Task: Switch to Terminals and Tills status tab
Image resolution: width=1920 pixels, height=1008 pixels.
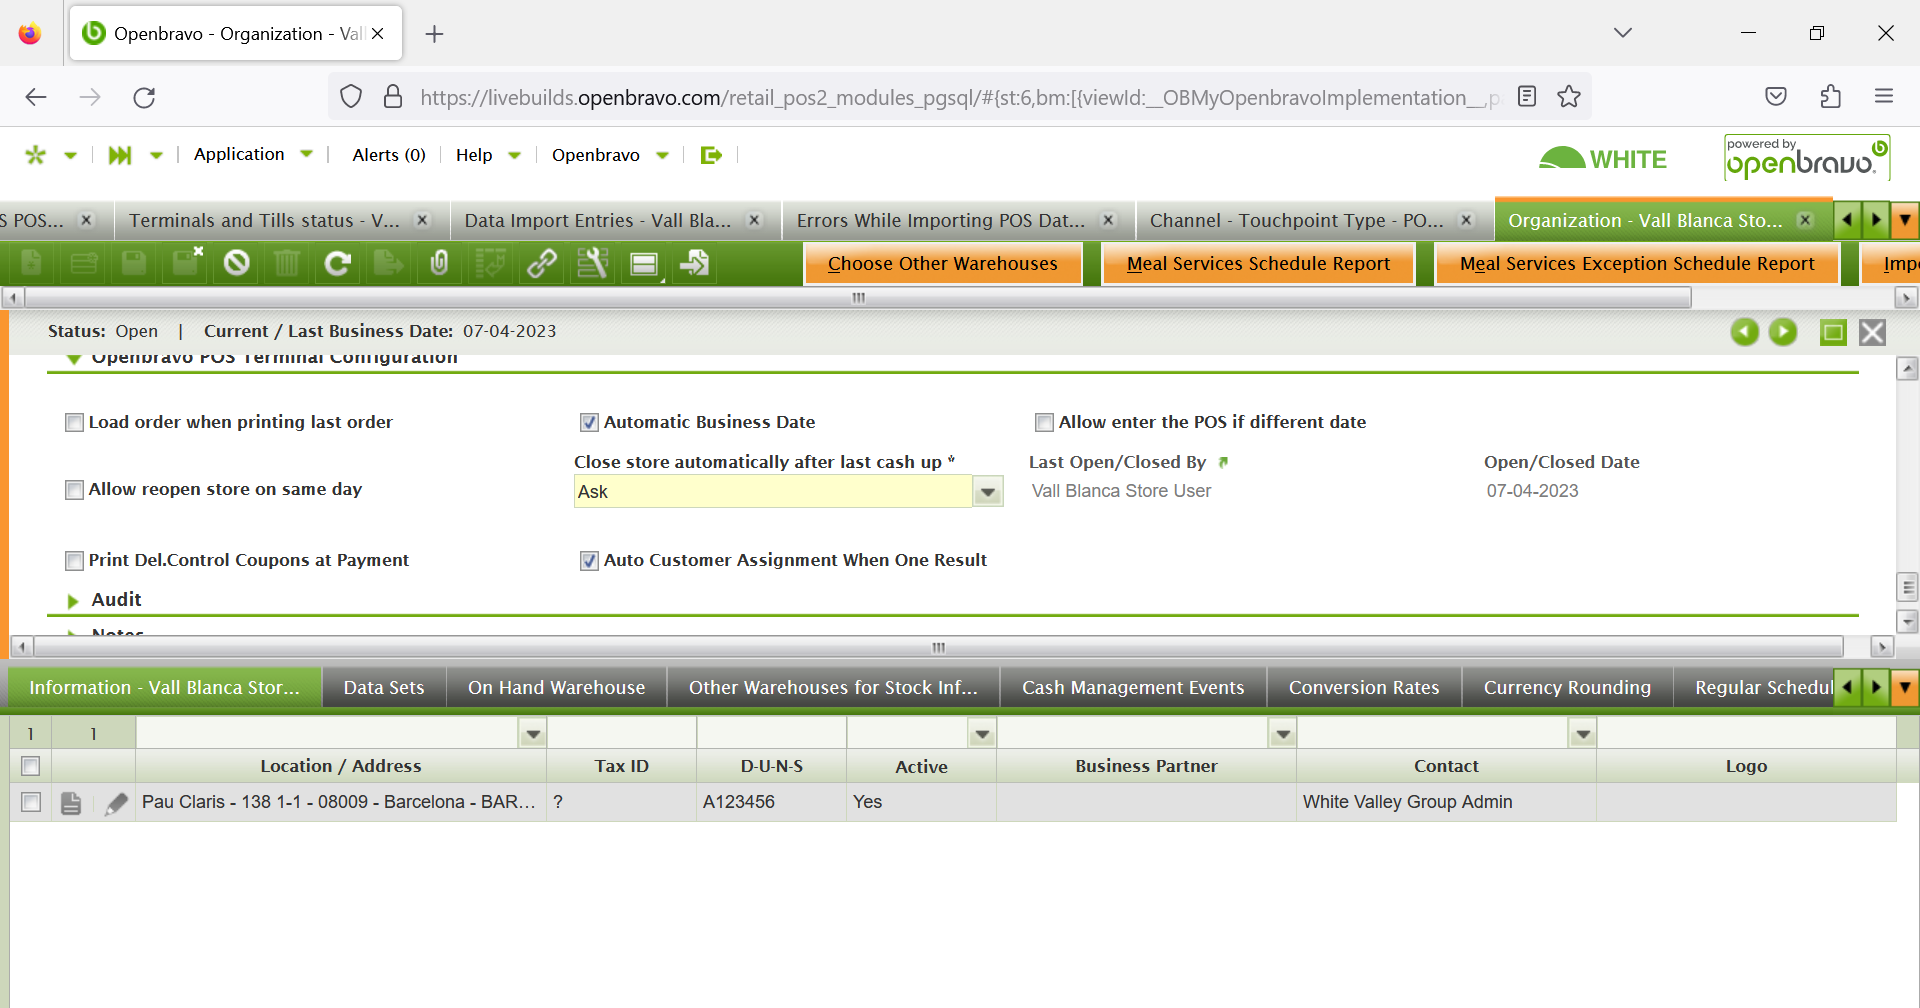Action: click(x=264, y=221)
